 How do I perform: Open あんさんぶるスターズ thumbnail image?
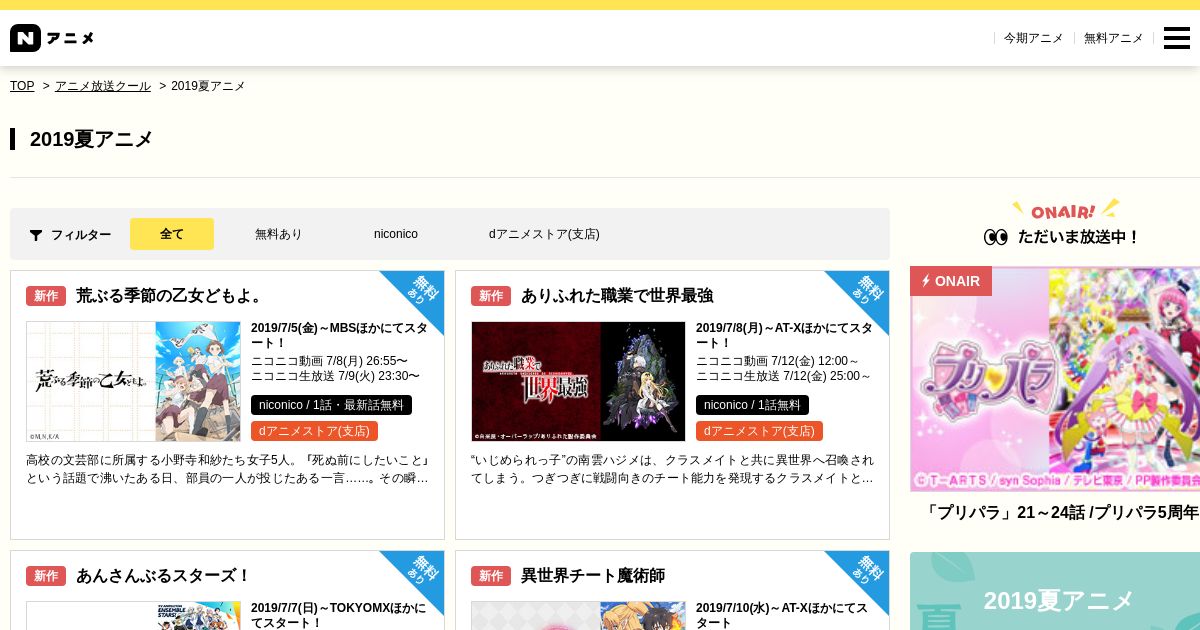134,615
